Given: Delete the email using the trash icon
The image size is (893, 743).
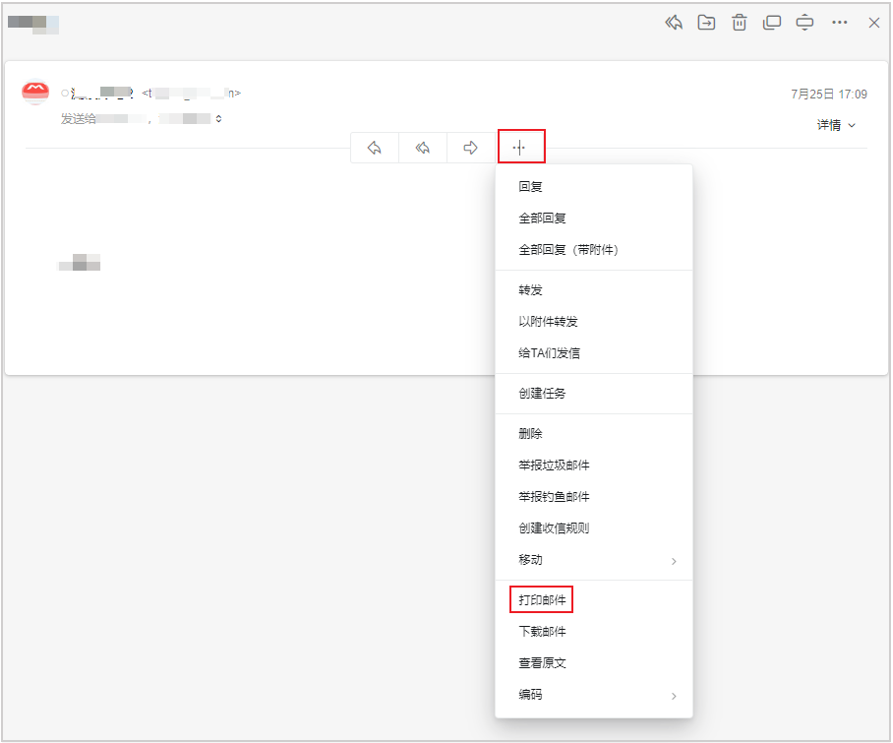Looking at the screenshot, I should click(739, 22).
